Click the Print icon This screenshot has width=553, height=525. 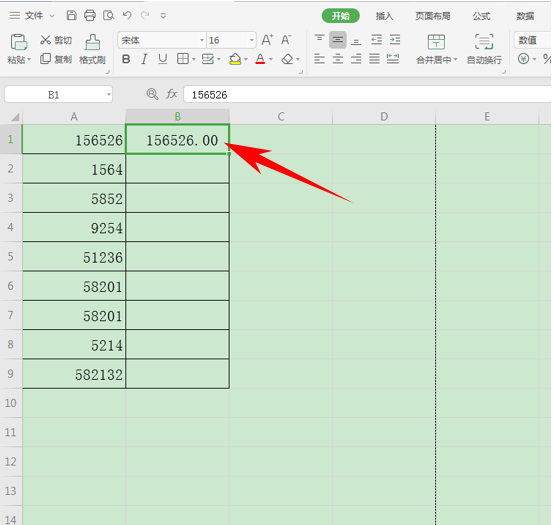90,16
